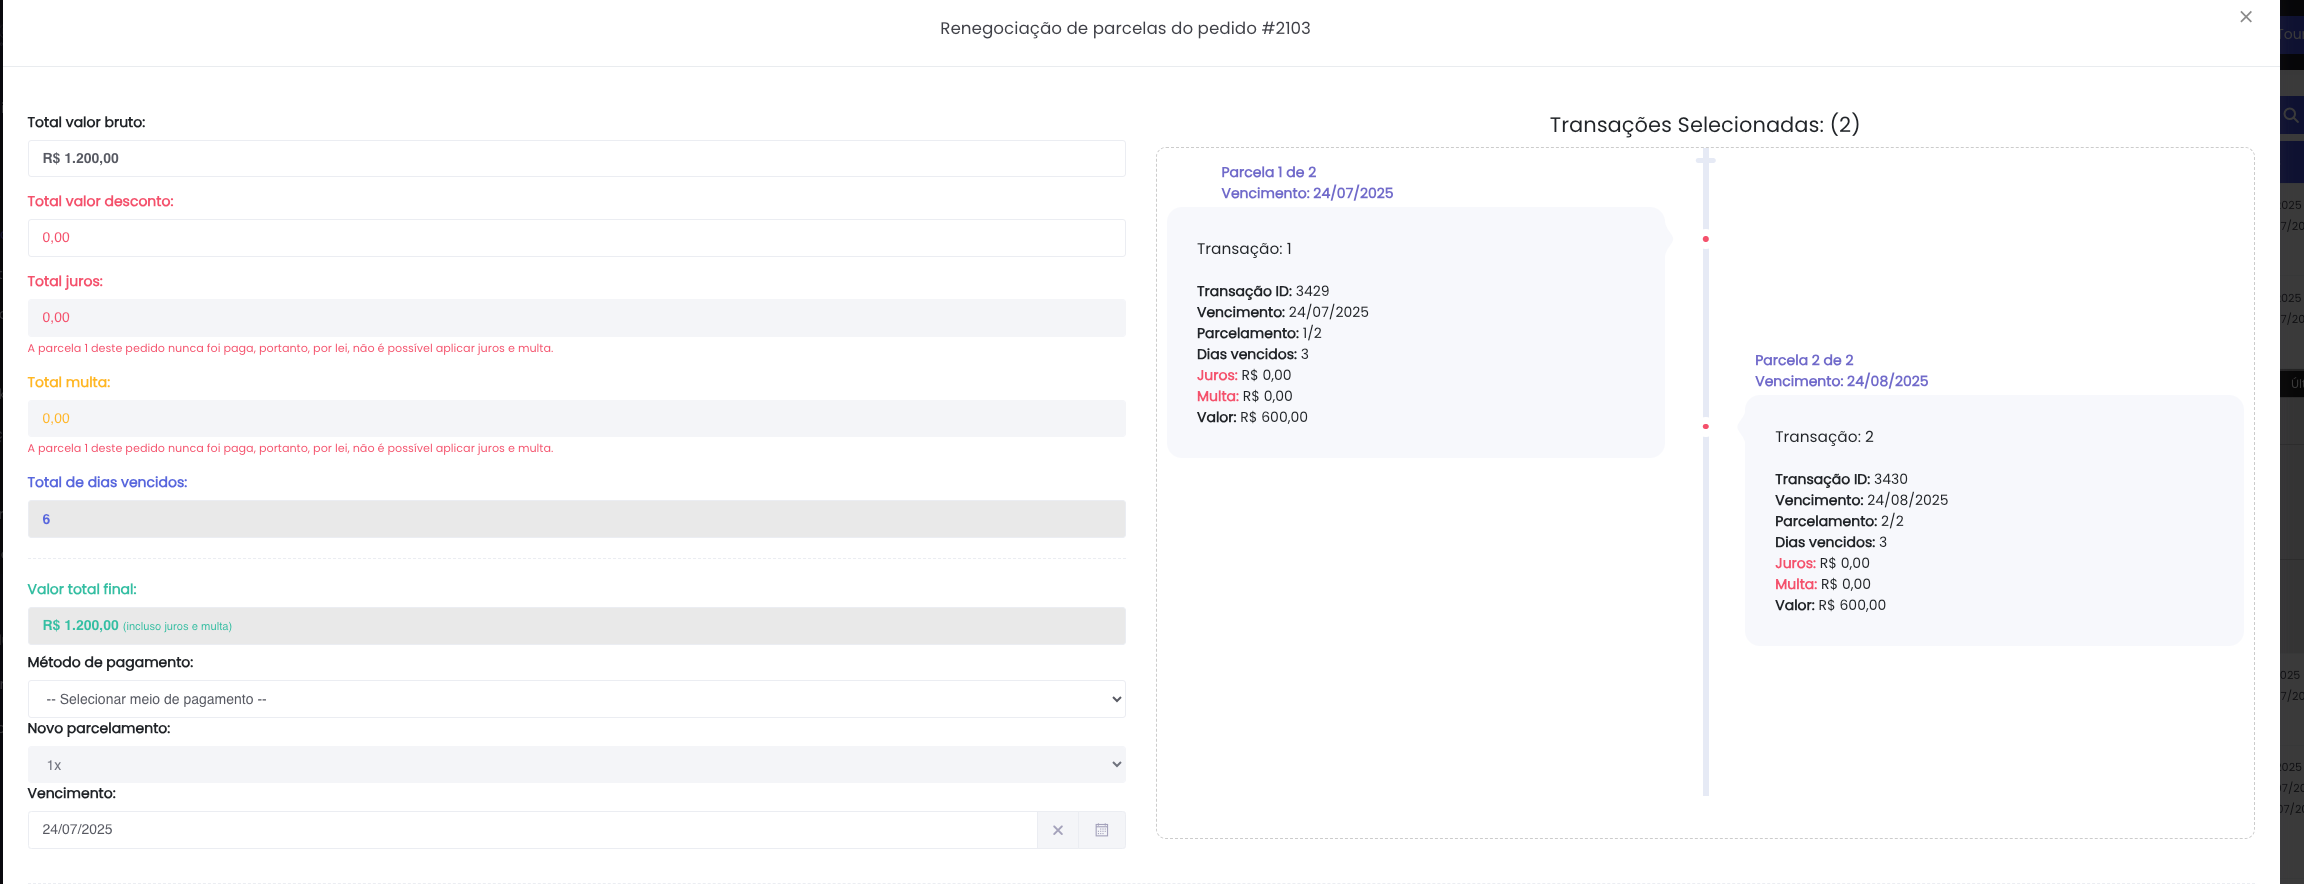Click the Total valor bruto field

tap(576, 159)
